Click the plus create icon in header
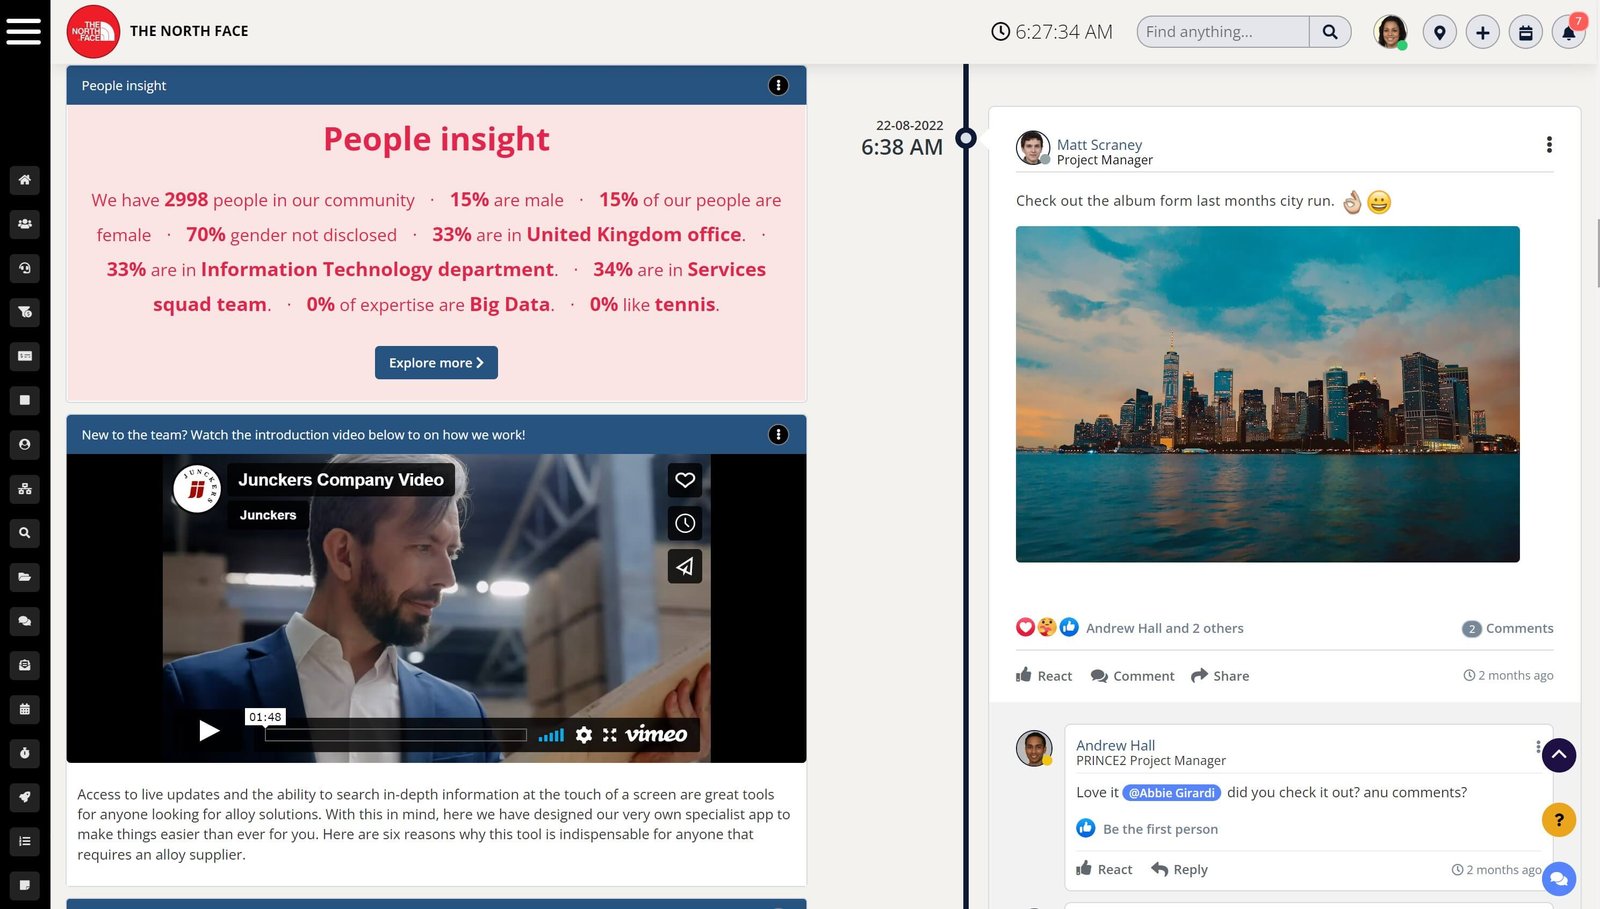 [x=1482, y=32]
